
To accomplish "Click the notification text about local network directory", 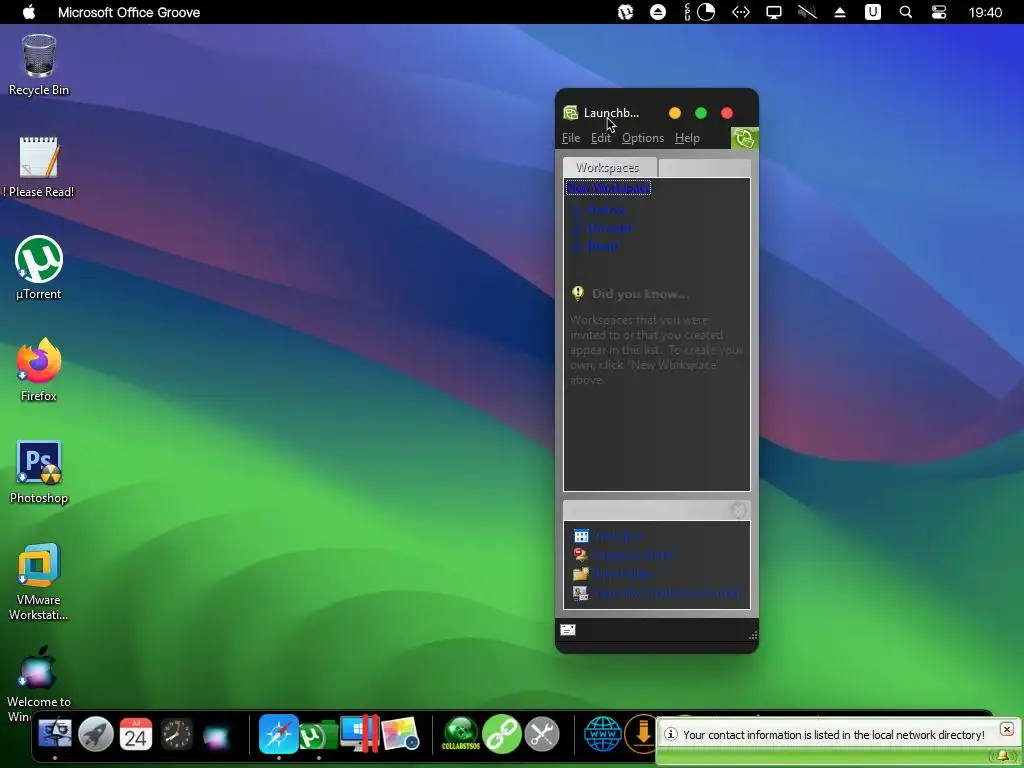I will point(833,735).
